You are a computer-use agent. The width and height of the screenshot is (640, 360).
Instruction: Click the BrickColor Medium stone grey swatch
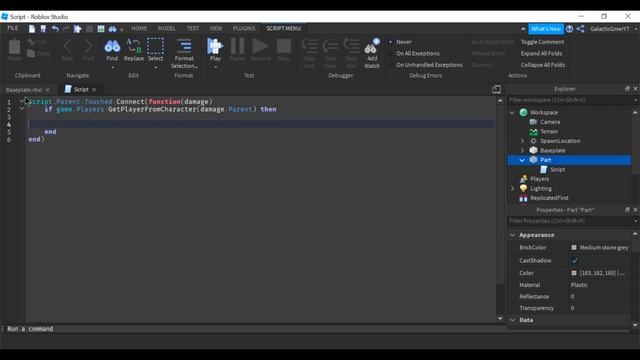tap(574, 247)
